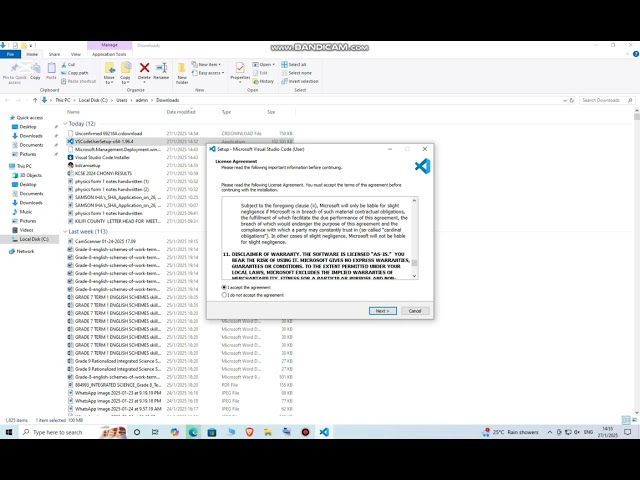
Task: Click Pin to Quick access in Explorer ribbon
Action: [14, 73]
